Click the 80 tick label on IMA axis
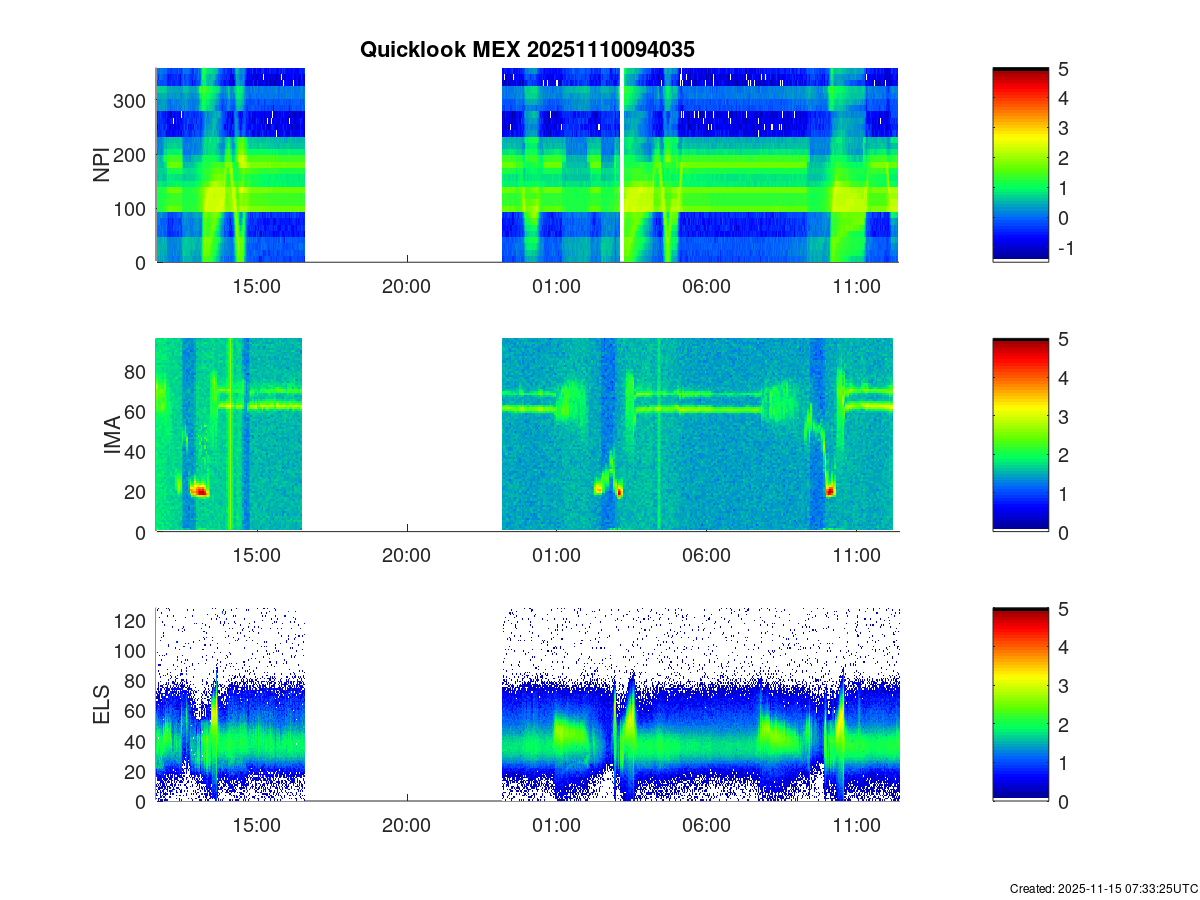Screen dimensions: 1200x900 (x=136, y=372)
